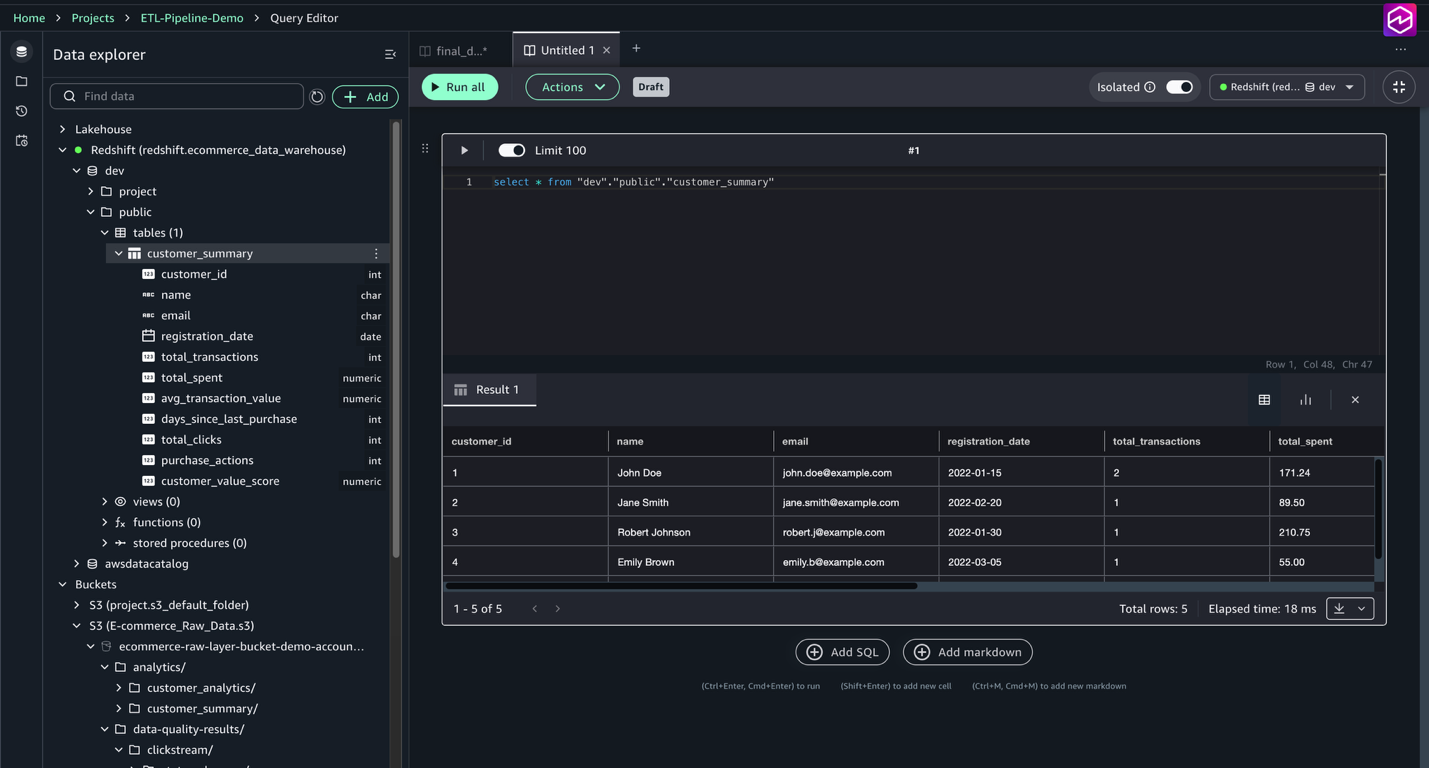Disable the Limit 100 toggle
Viewport: 1429px width, 768px height.
pos(511,150)
